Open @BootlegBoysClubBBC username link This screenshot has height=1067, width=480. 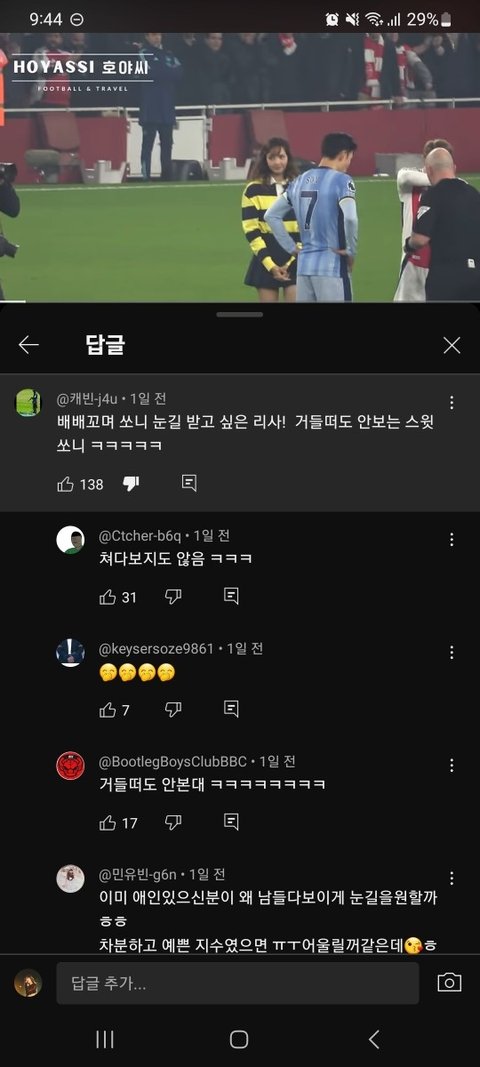pos(173,761)
